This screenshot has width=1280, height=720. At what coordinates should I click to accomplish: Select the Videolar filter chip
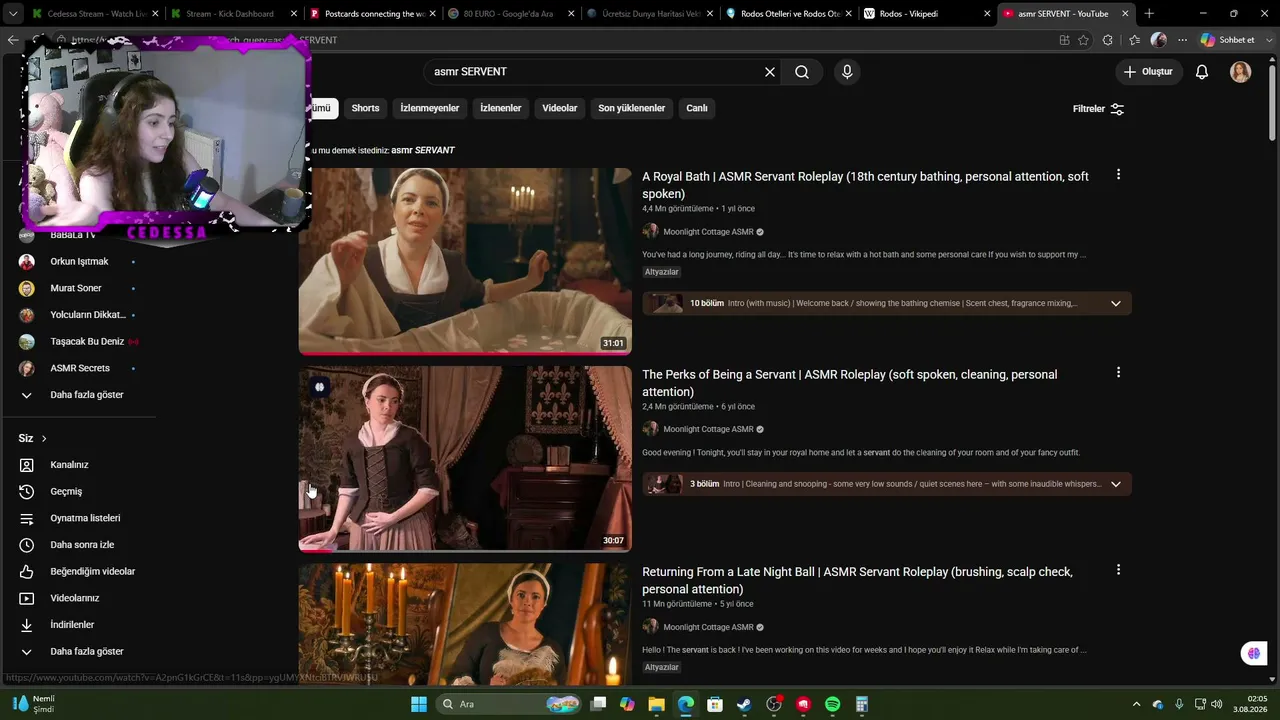(560, 108)
